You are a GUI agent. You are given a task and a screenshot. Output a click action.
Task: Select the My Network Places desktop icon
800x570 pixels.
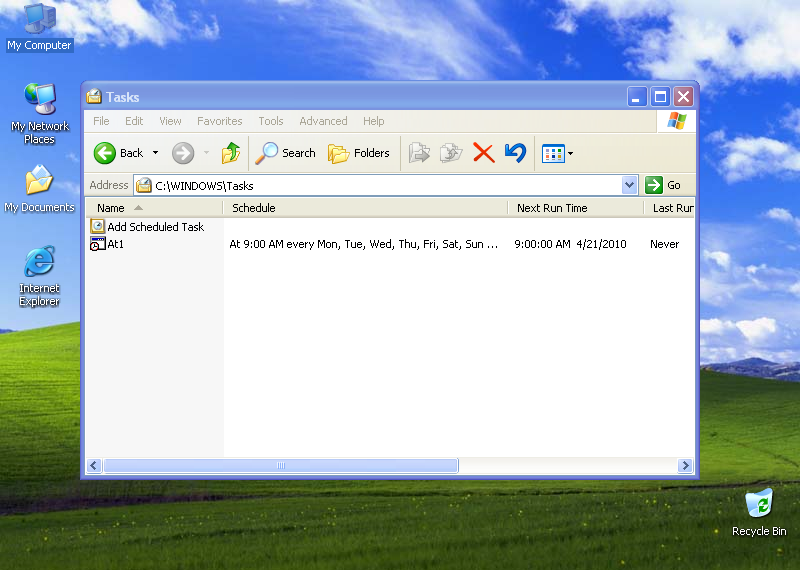pos(39,113)
